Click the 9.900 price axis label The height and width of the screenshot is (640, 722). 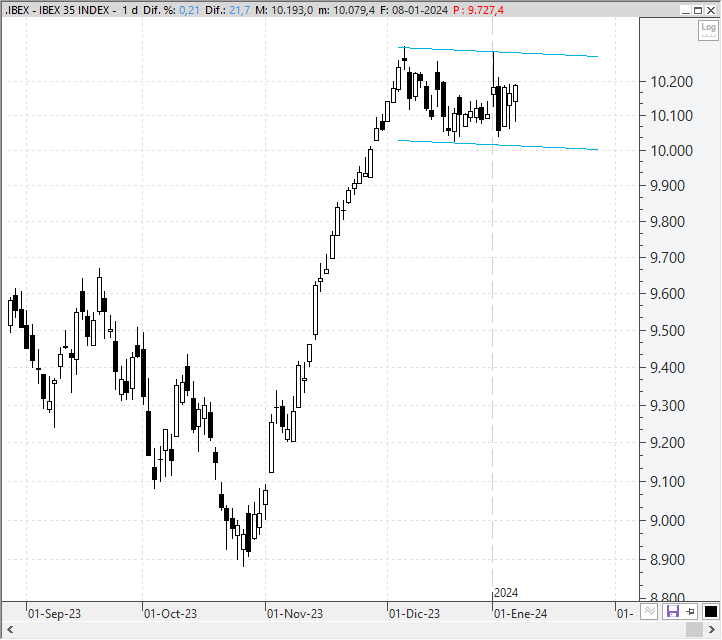(x=667, y=186)
